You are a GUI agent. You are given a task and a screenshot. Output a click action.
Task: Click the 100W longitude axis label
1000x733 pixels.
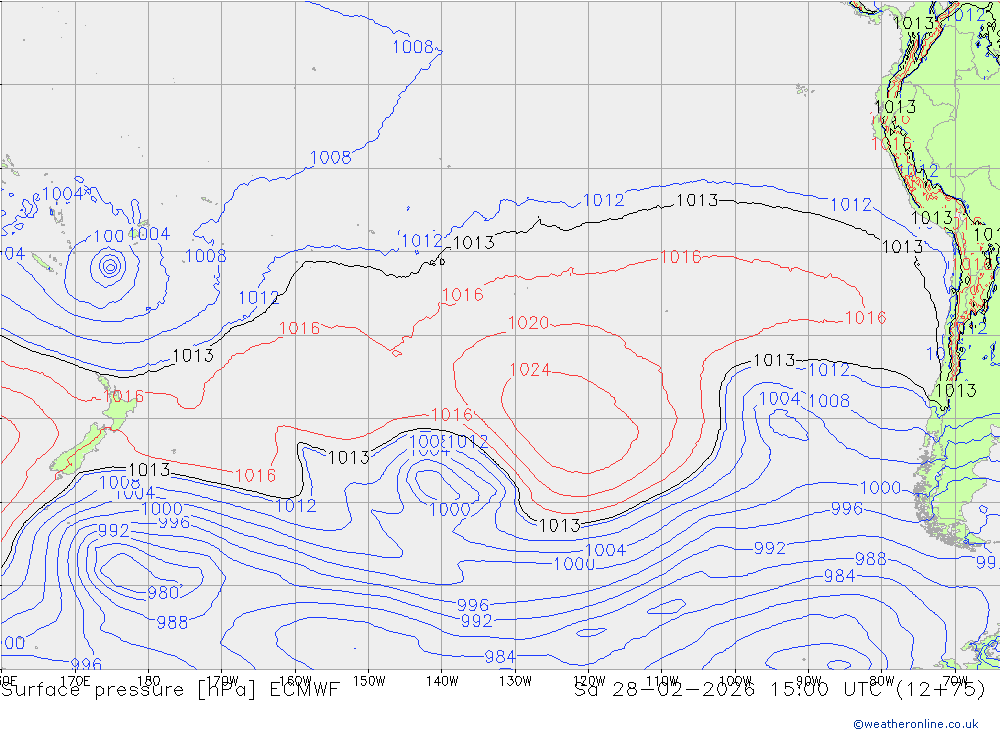735,681
